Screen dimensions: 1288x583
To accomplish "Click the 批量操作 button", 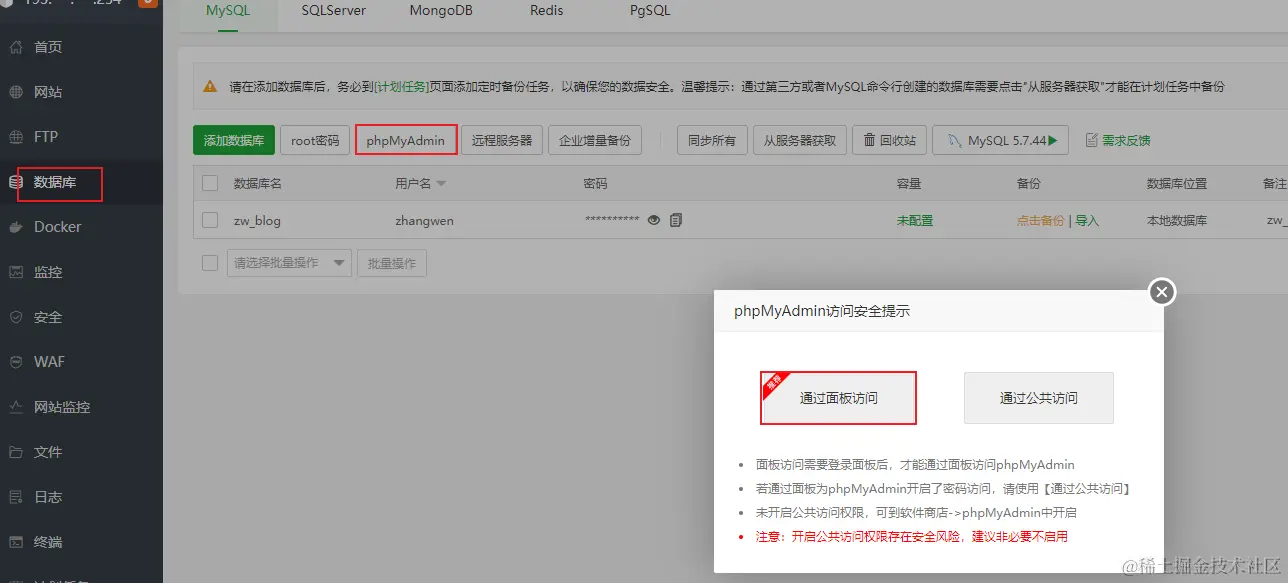I will pyautogui.click(x=392, y=263).
